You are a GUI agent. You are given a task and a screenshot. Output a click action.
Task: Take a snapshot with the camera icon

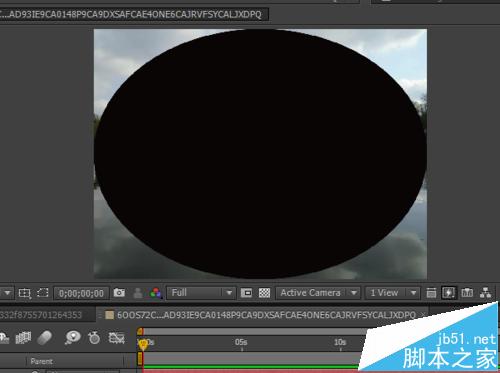tap(119, 293)
